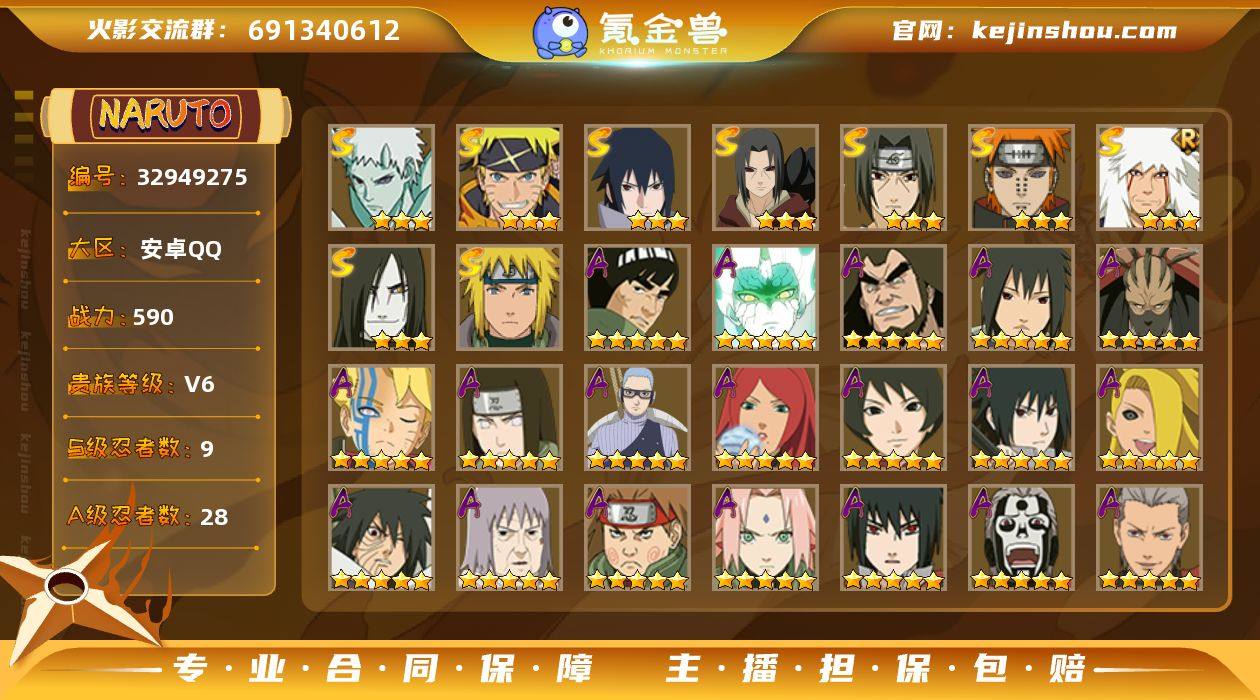Open the Might Guy green suit portrait

[x=637, y=297]
